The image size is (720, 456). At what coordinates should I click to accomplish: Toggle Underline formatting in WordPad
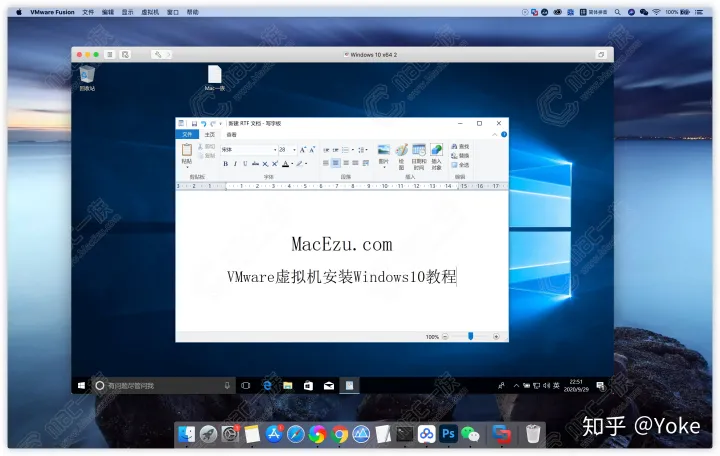click(245, 163)
